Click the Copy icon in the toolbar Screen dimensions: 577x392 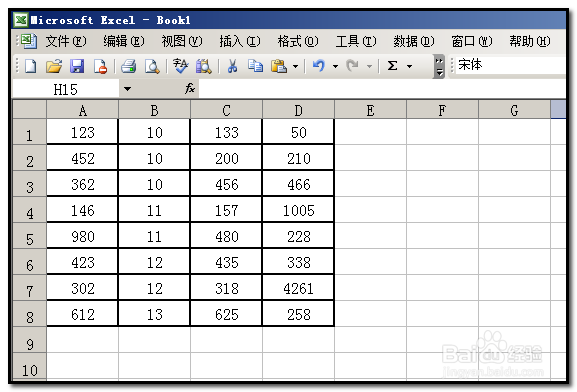(x=255, y=66)
